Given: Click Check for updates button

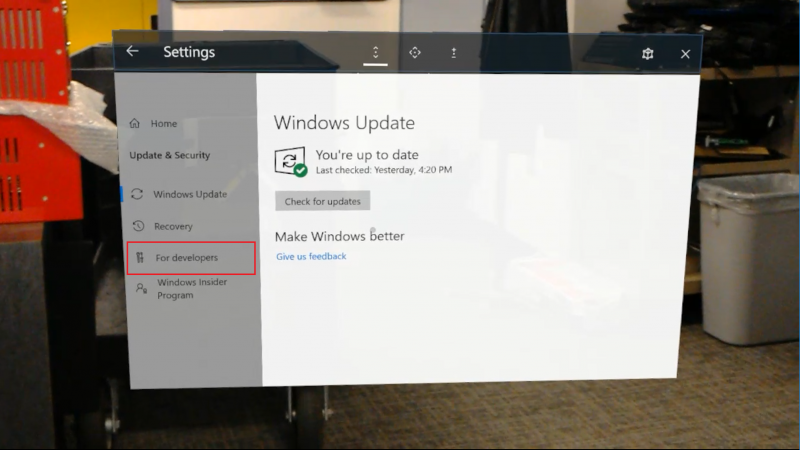Looking at the screenshot, I should click(322, 201).
